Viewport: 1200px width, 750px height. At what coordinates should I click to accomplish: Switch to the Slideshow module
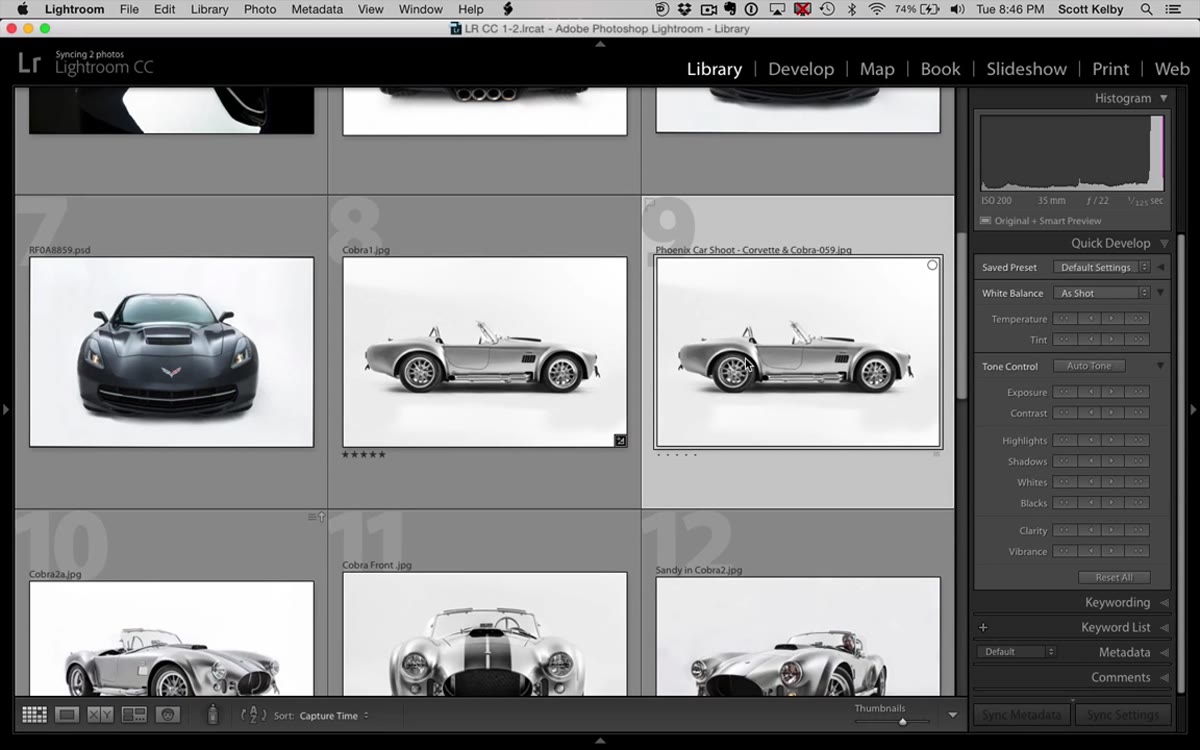[x=1026, y=69]
